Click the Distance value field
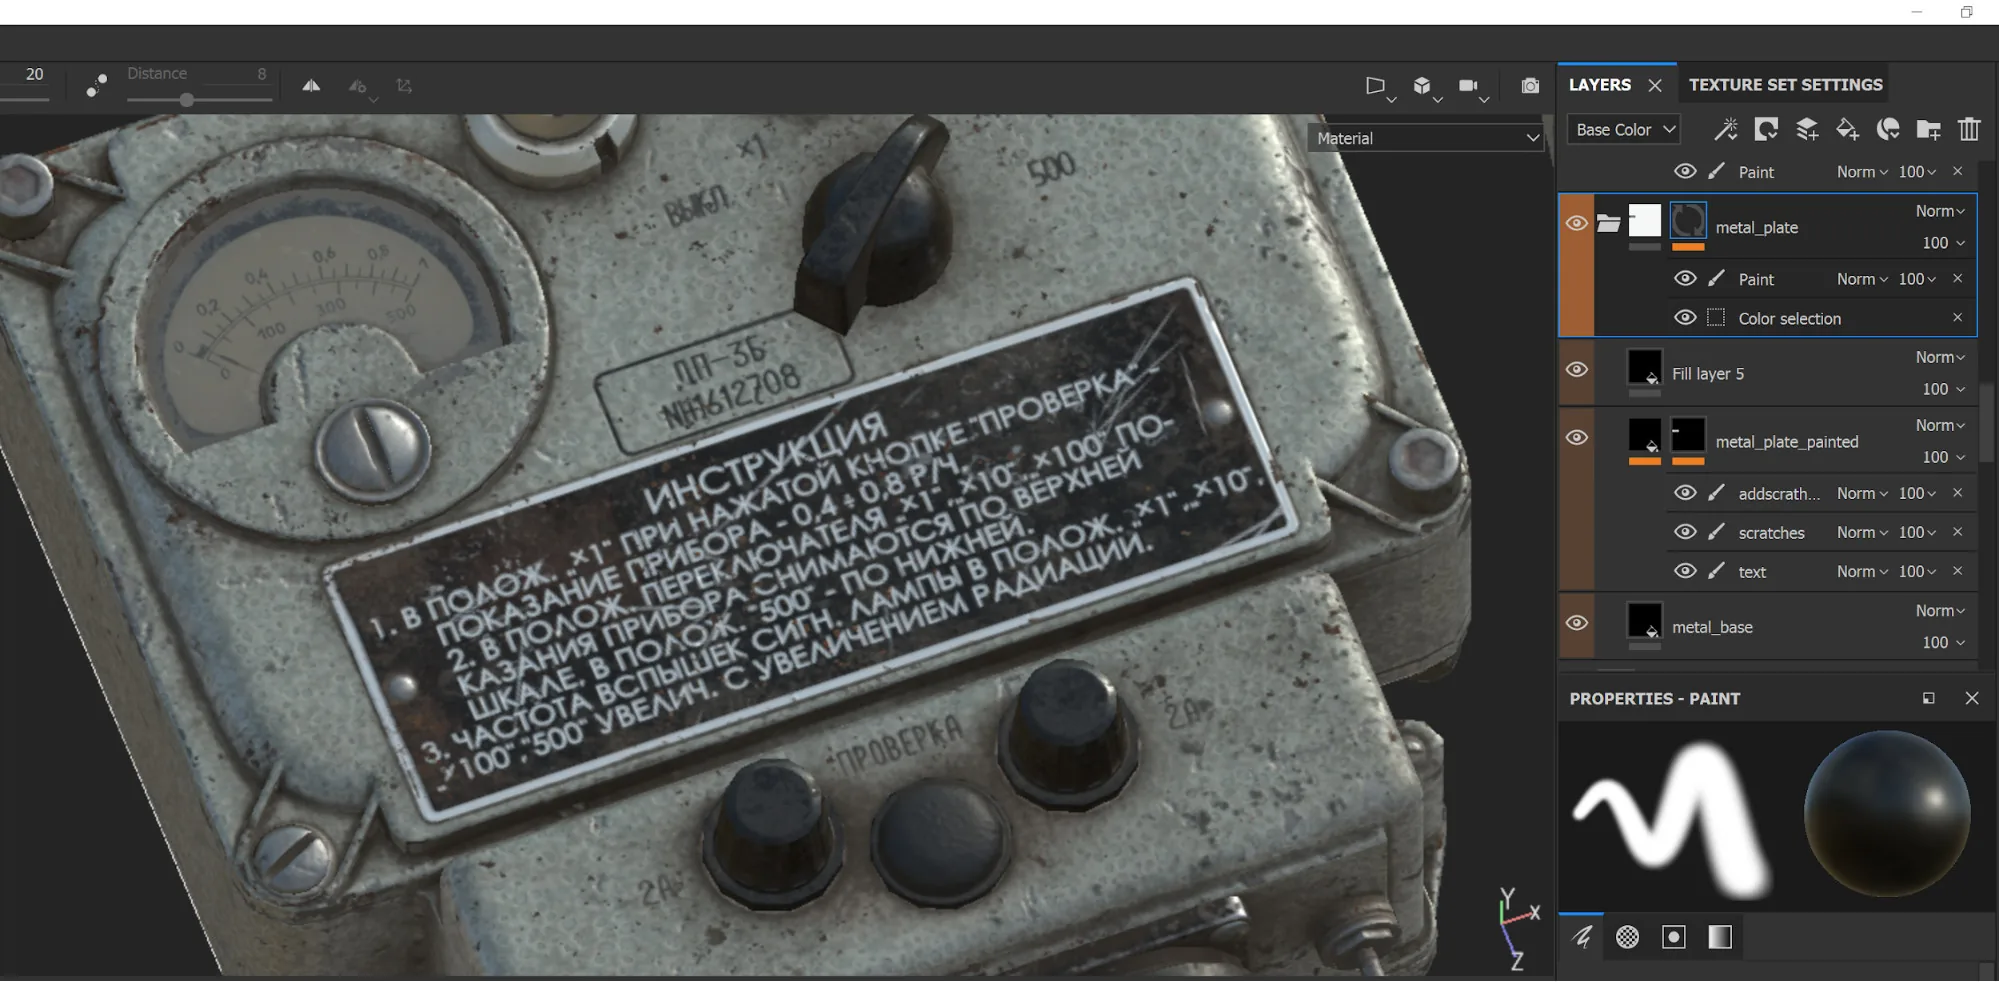The height and width of the screenshot is (982, 1999). (x=262, y=74)
